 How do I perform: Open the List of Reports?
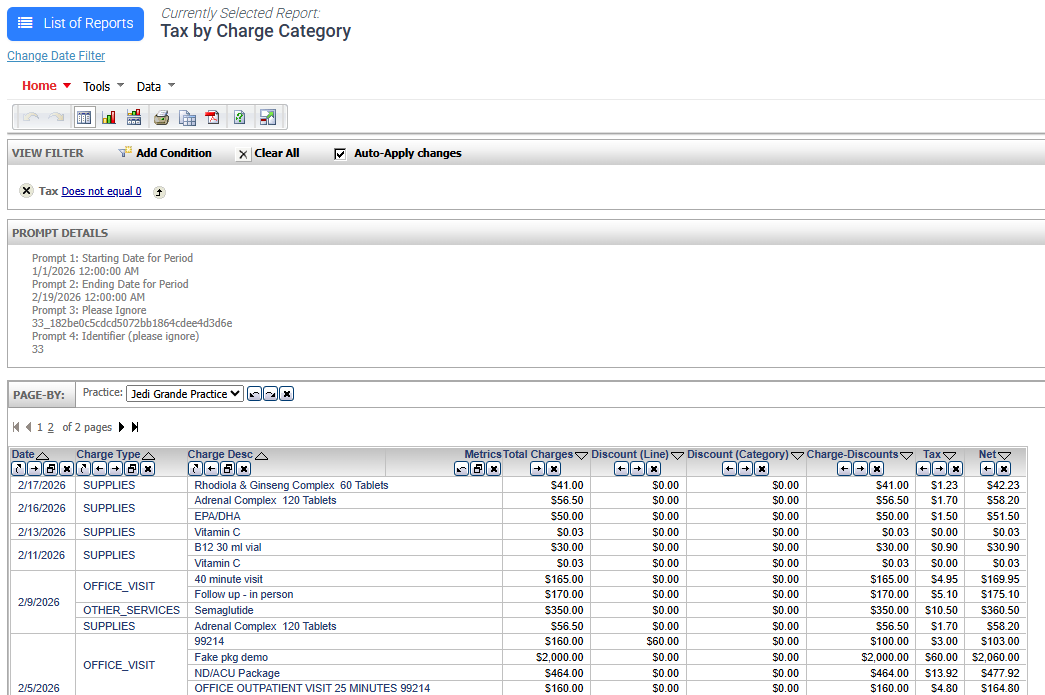point(75,24)
